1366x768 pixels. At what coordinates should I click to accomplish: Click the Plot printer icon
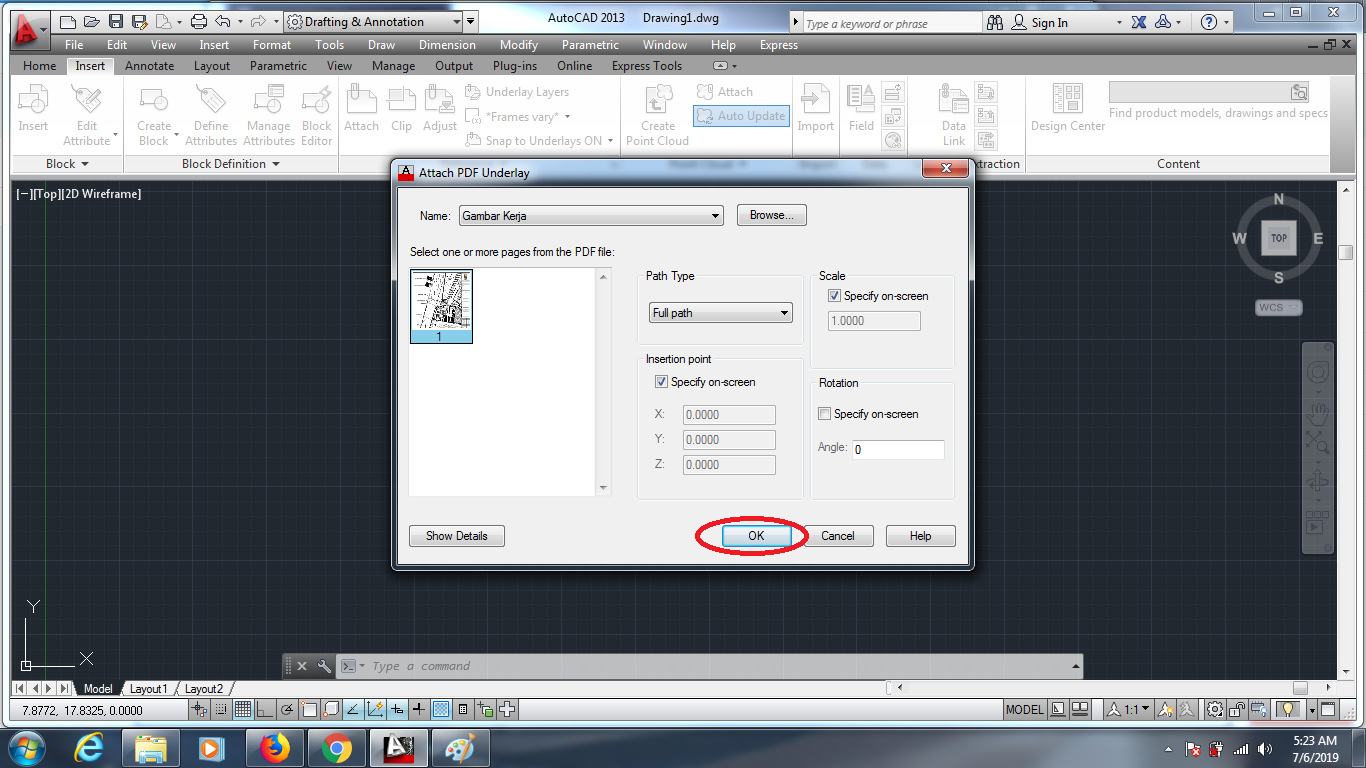(x=198, y=21)
